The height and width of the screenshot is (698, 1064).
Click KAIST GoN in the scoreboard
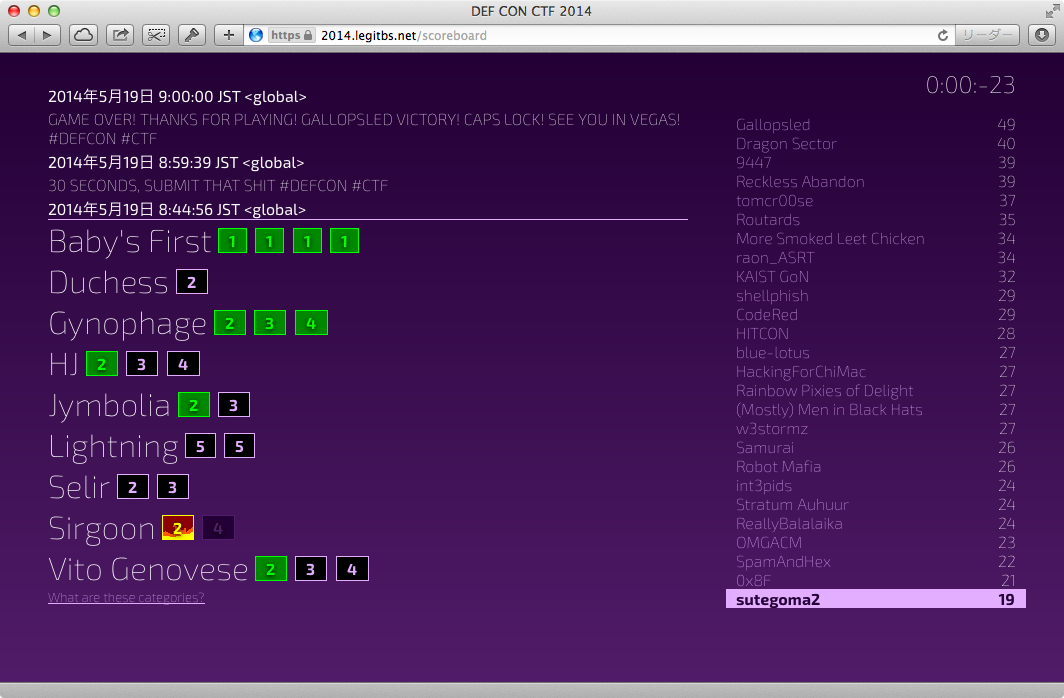[x=772, y=277]
